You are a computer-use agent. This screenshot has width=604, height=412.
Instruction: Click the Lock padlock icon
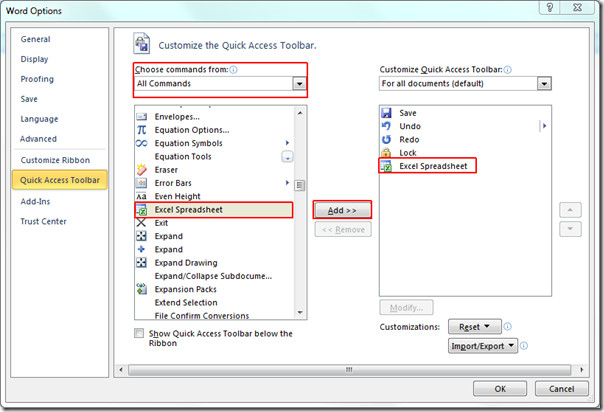(386, 152)
